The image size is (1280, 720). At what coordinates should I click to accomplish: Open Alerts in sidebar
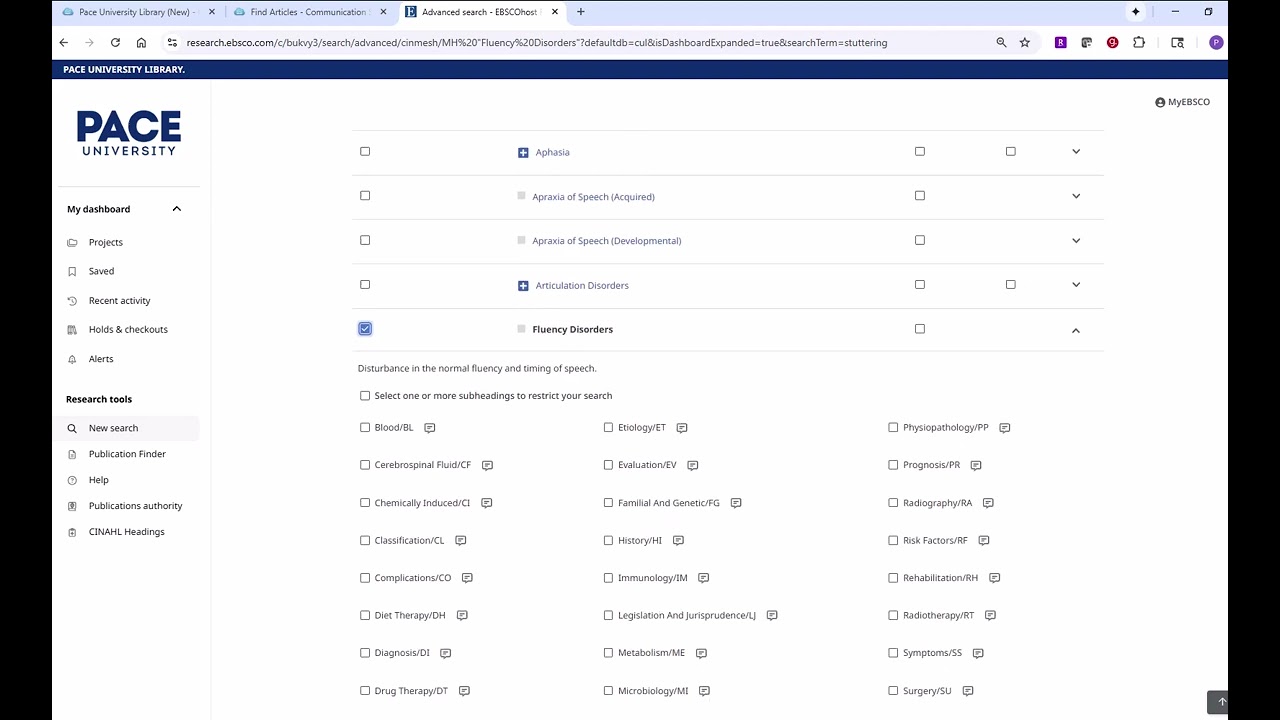(x=101, y=359)
